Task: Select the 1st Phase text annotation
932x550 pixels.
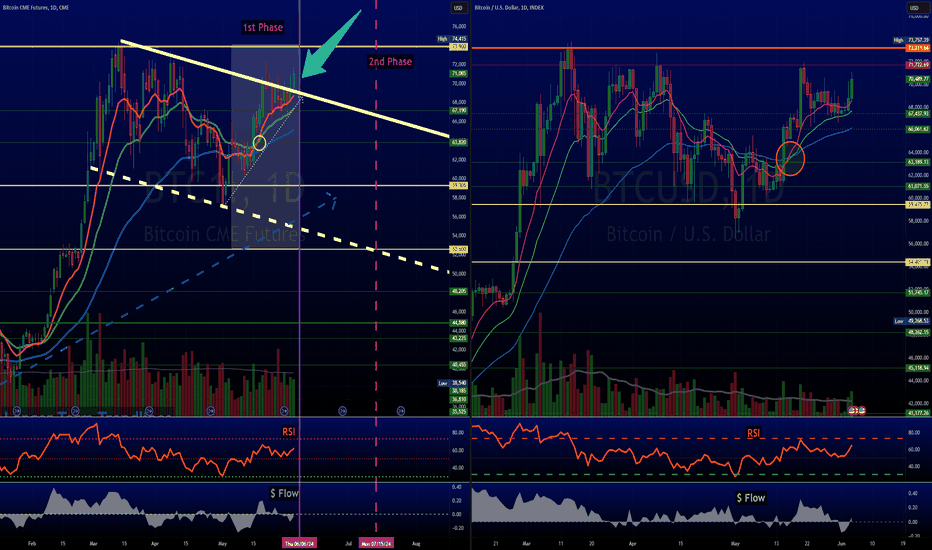Action: (x=263, y=27)
